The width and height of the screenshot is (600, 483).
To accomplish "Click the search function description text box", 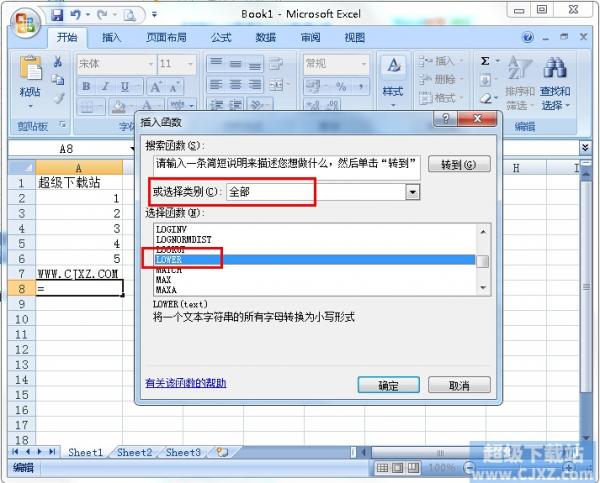I will click(x=287, y=164).
